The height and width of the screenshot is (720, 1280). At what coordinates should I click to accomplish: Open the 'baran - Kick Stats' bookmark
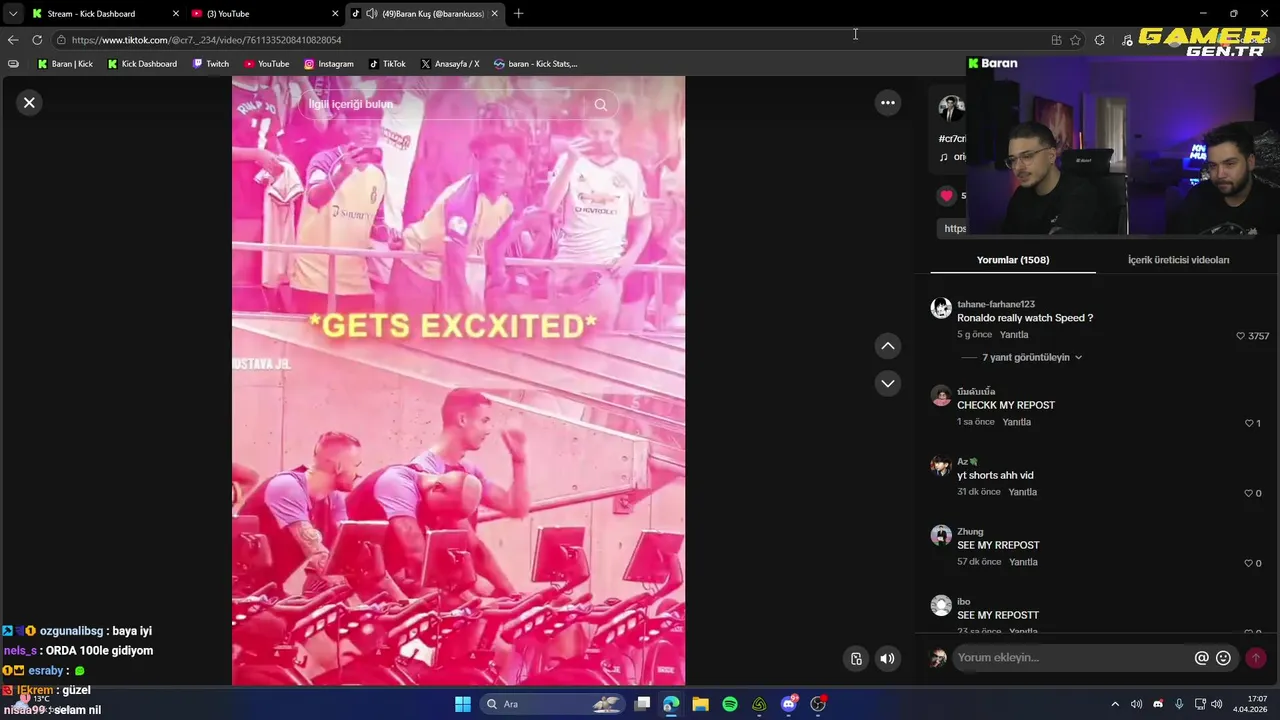pyautogui.click(x=536, y=64)
